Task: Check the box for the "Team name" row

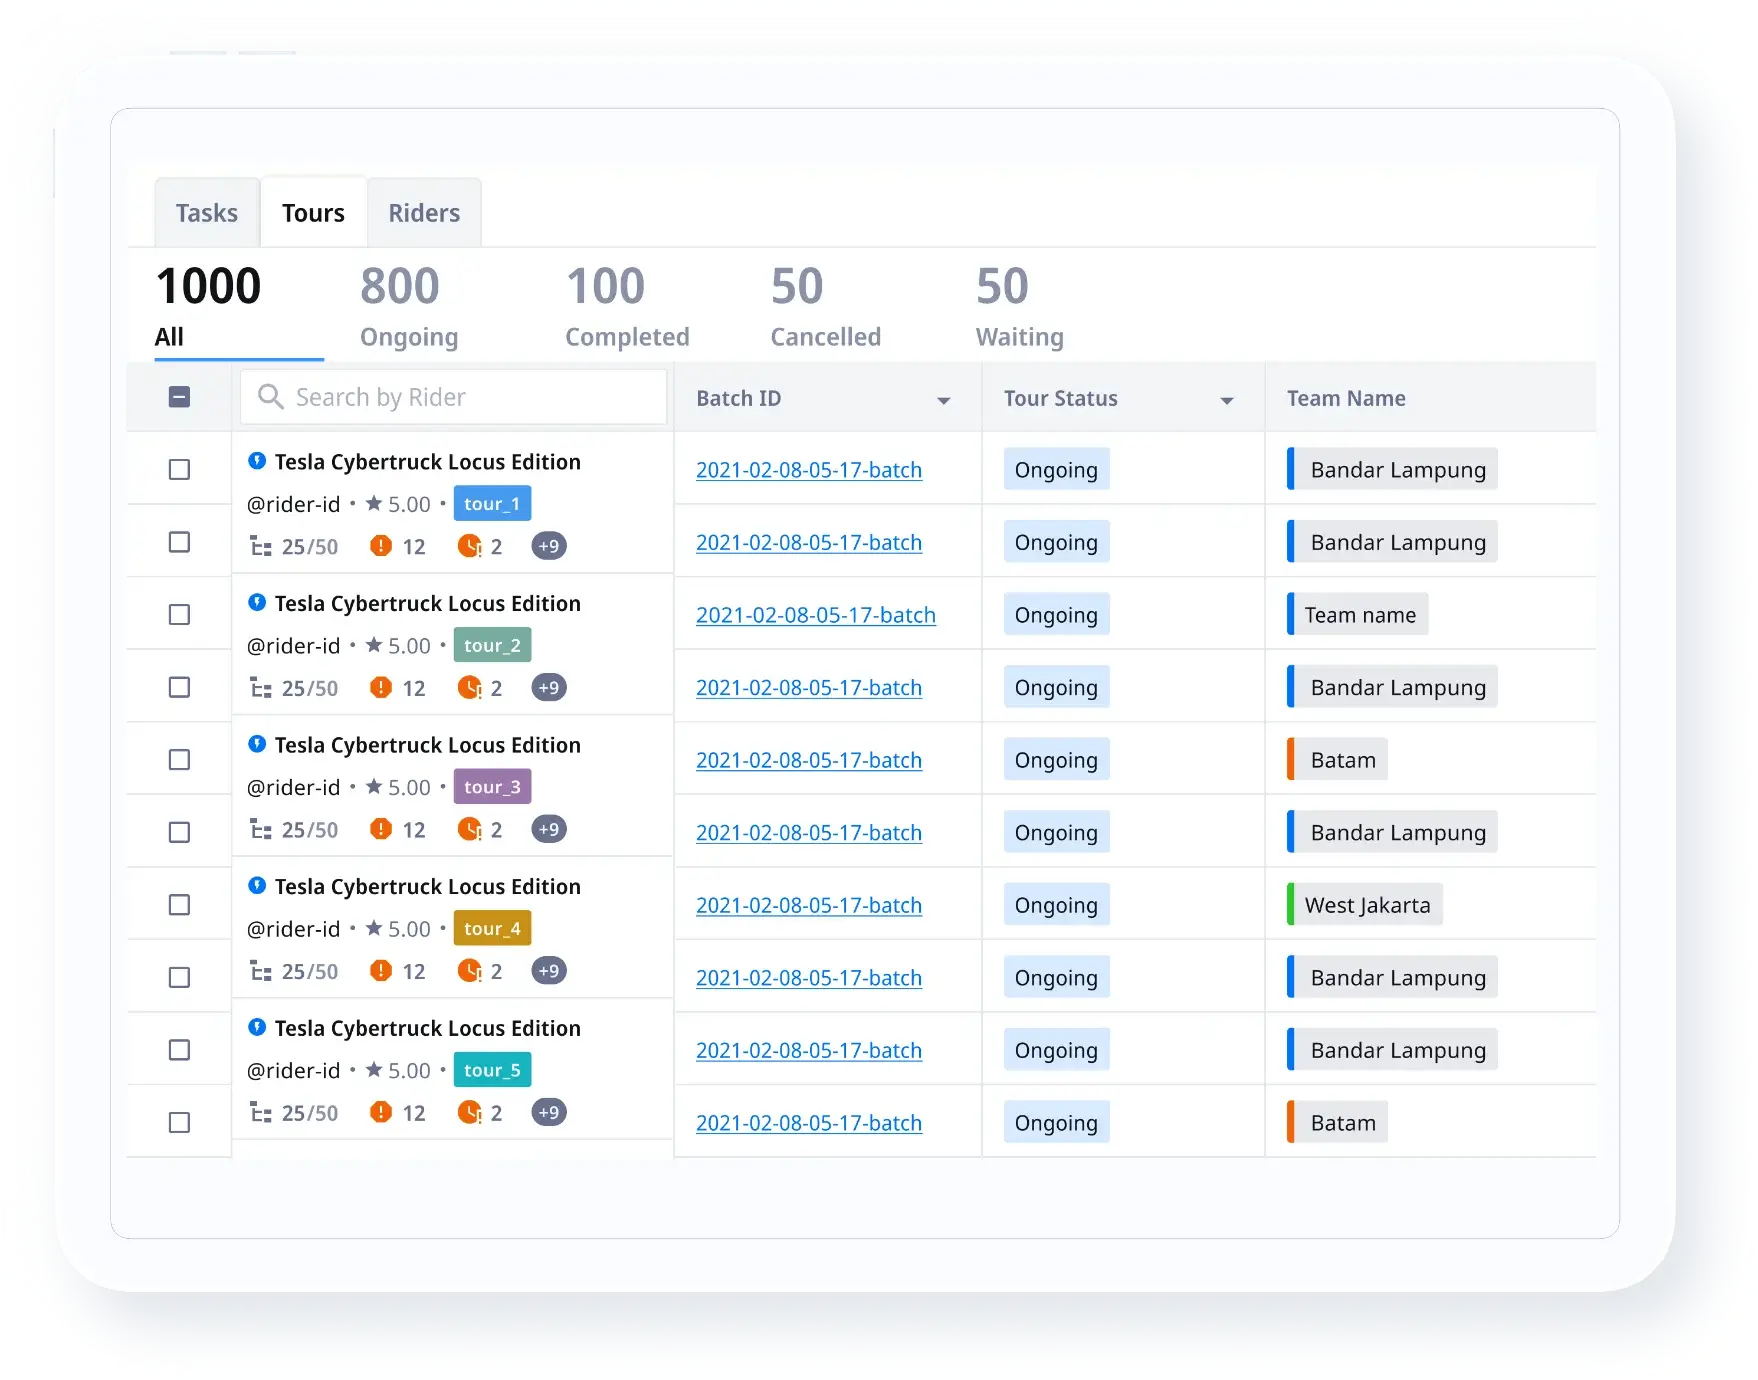Action: 179,614
